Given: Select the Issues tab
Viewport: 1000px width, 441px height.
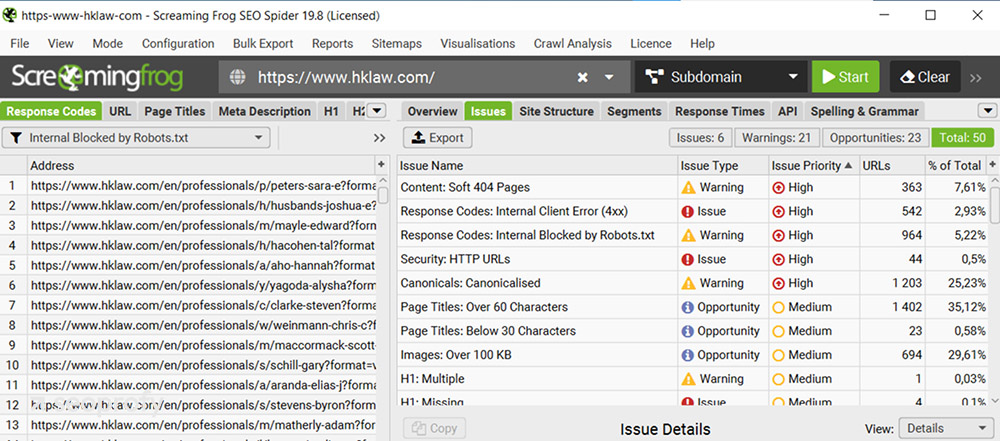Looking at the screenshot, I should click(x=489, y=111).
